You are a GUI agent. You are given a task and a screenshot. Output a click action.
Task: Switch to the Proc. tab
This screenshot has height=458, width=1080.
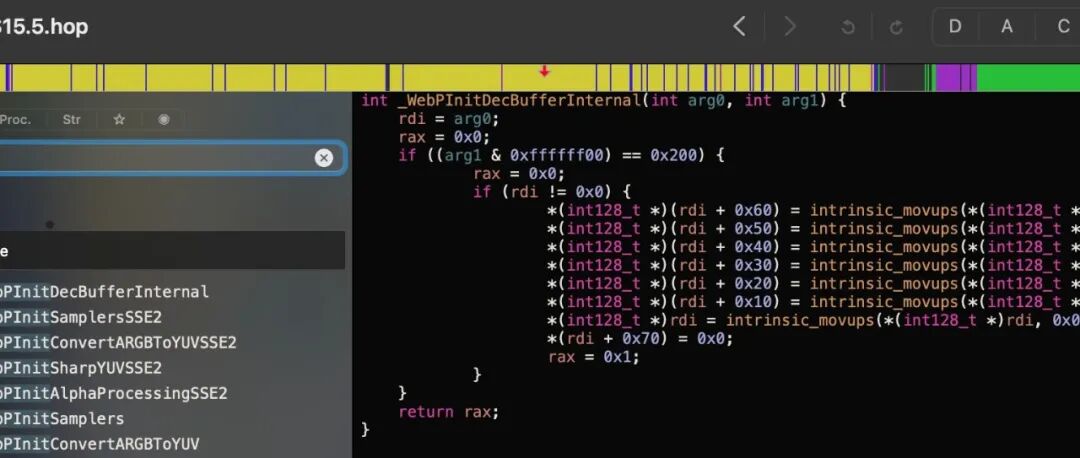pyautogui.click(x=15, y=119)
